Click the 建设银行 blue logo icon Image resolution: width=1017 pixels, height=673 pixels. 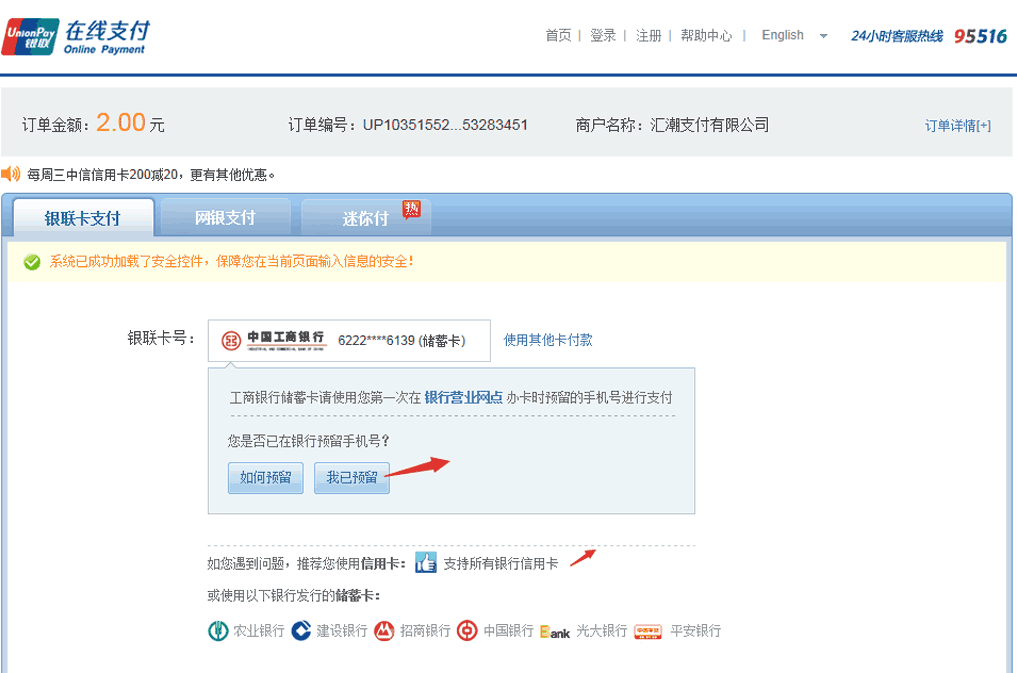tap(301, 630)
